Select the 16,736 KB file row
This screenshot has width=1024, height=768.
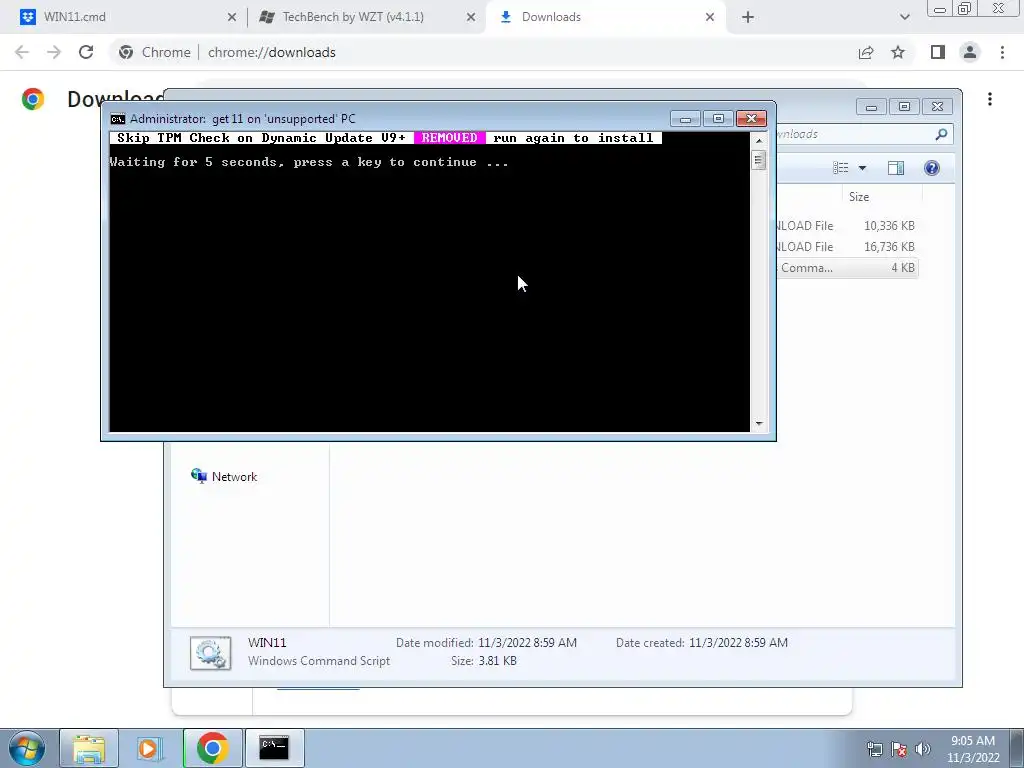(847, 246)
